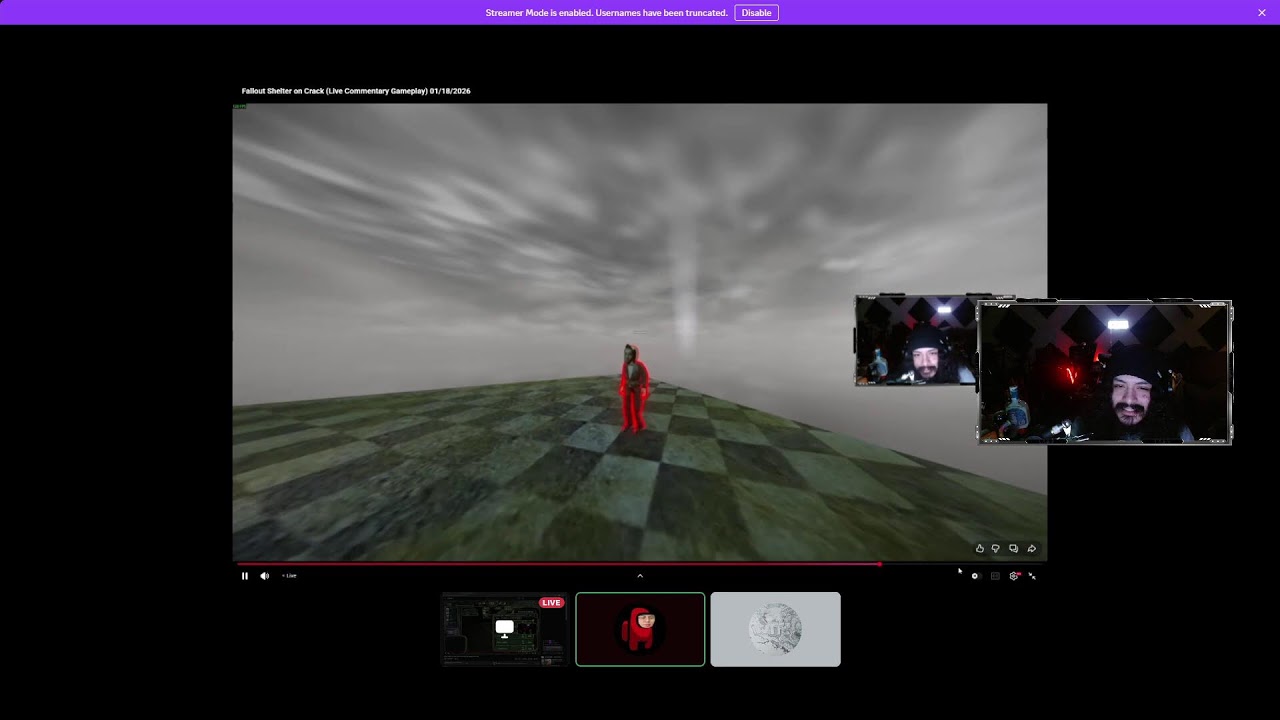The height and width of the screenshot is (720, 1280).
Task: Exit fullscreen with the shrink arrows icon
Action: coord(1032,576)
